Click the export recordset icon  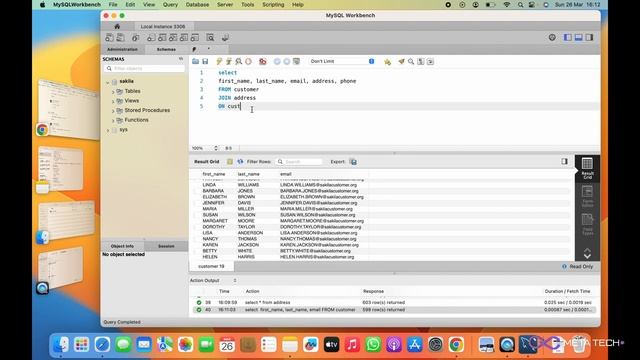click(x=353, y=162)
